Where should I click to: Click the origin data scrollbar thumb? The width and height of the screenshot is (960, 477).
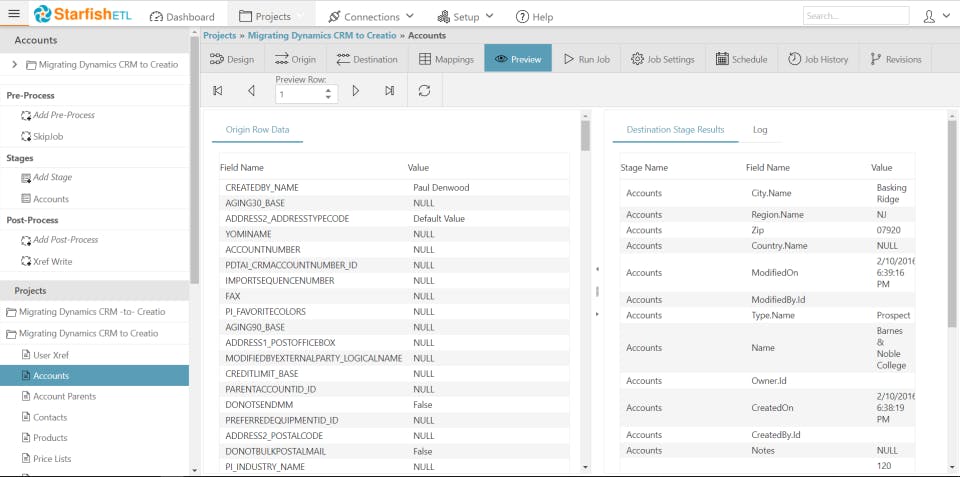pyautogui.click(x=585, y=135)
